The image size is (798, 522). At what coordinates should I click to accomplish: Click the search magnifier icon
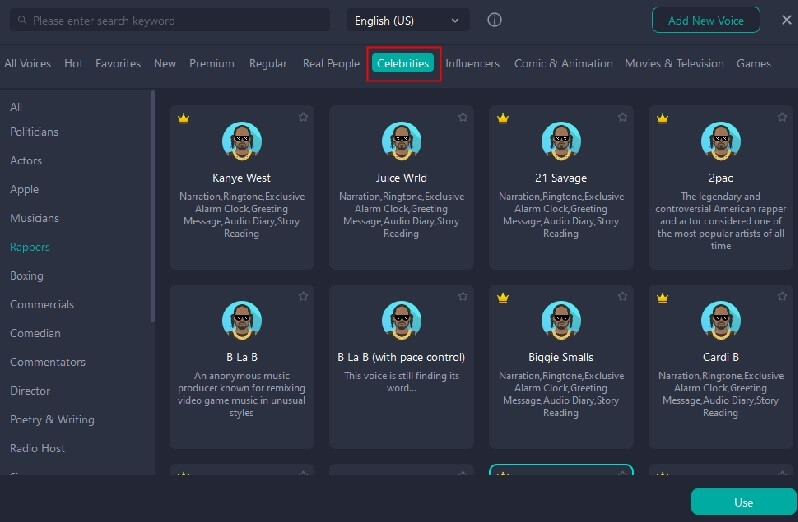(x=21, y=21)
